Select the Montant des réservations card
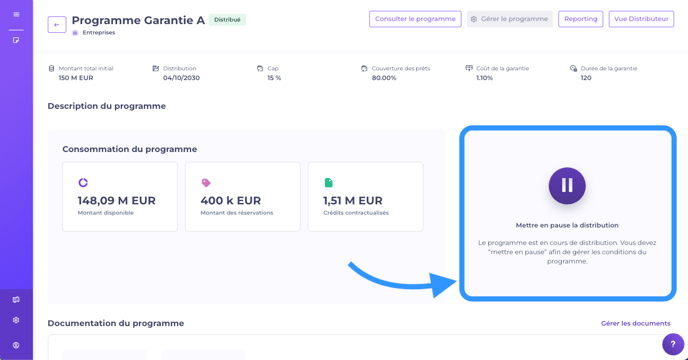This screenshot has width=688, height=360. 243,197
